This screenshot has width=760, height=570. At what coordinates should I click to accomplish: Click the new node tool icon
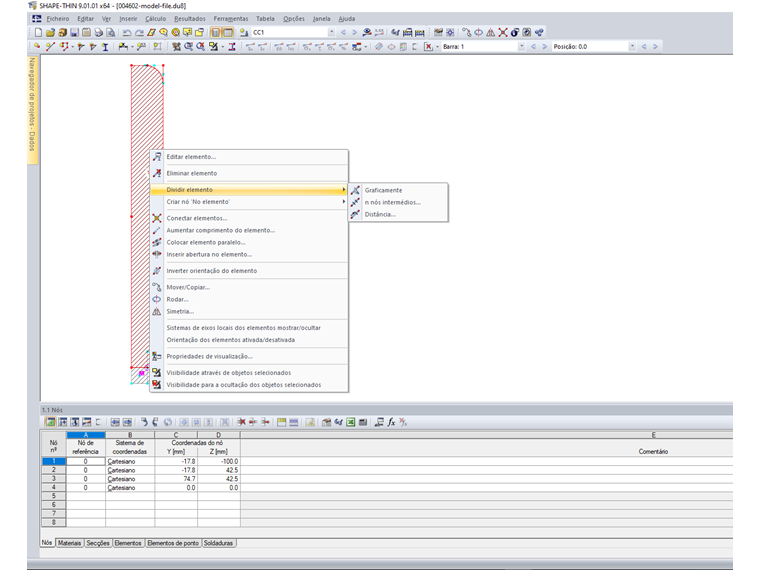[x=37, y=47]
